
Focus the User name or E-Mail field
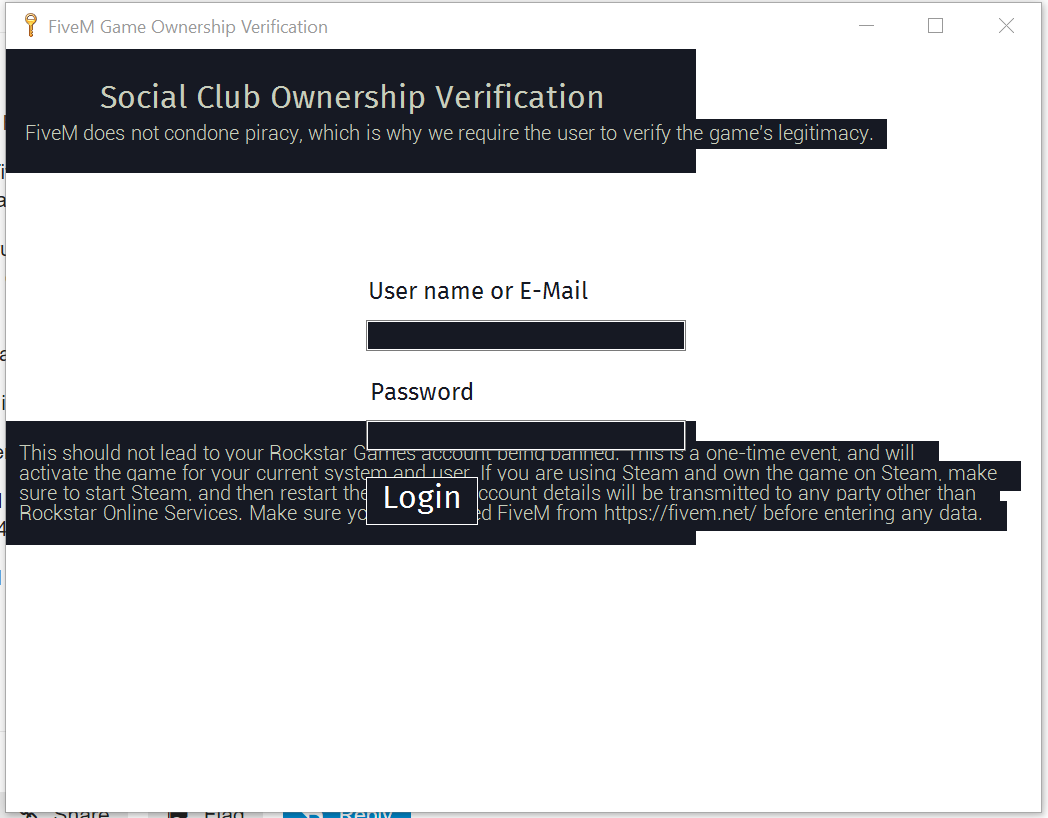pyautogui.click(x=525, y=335)
